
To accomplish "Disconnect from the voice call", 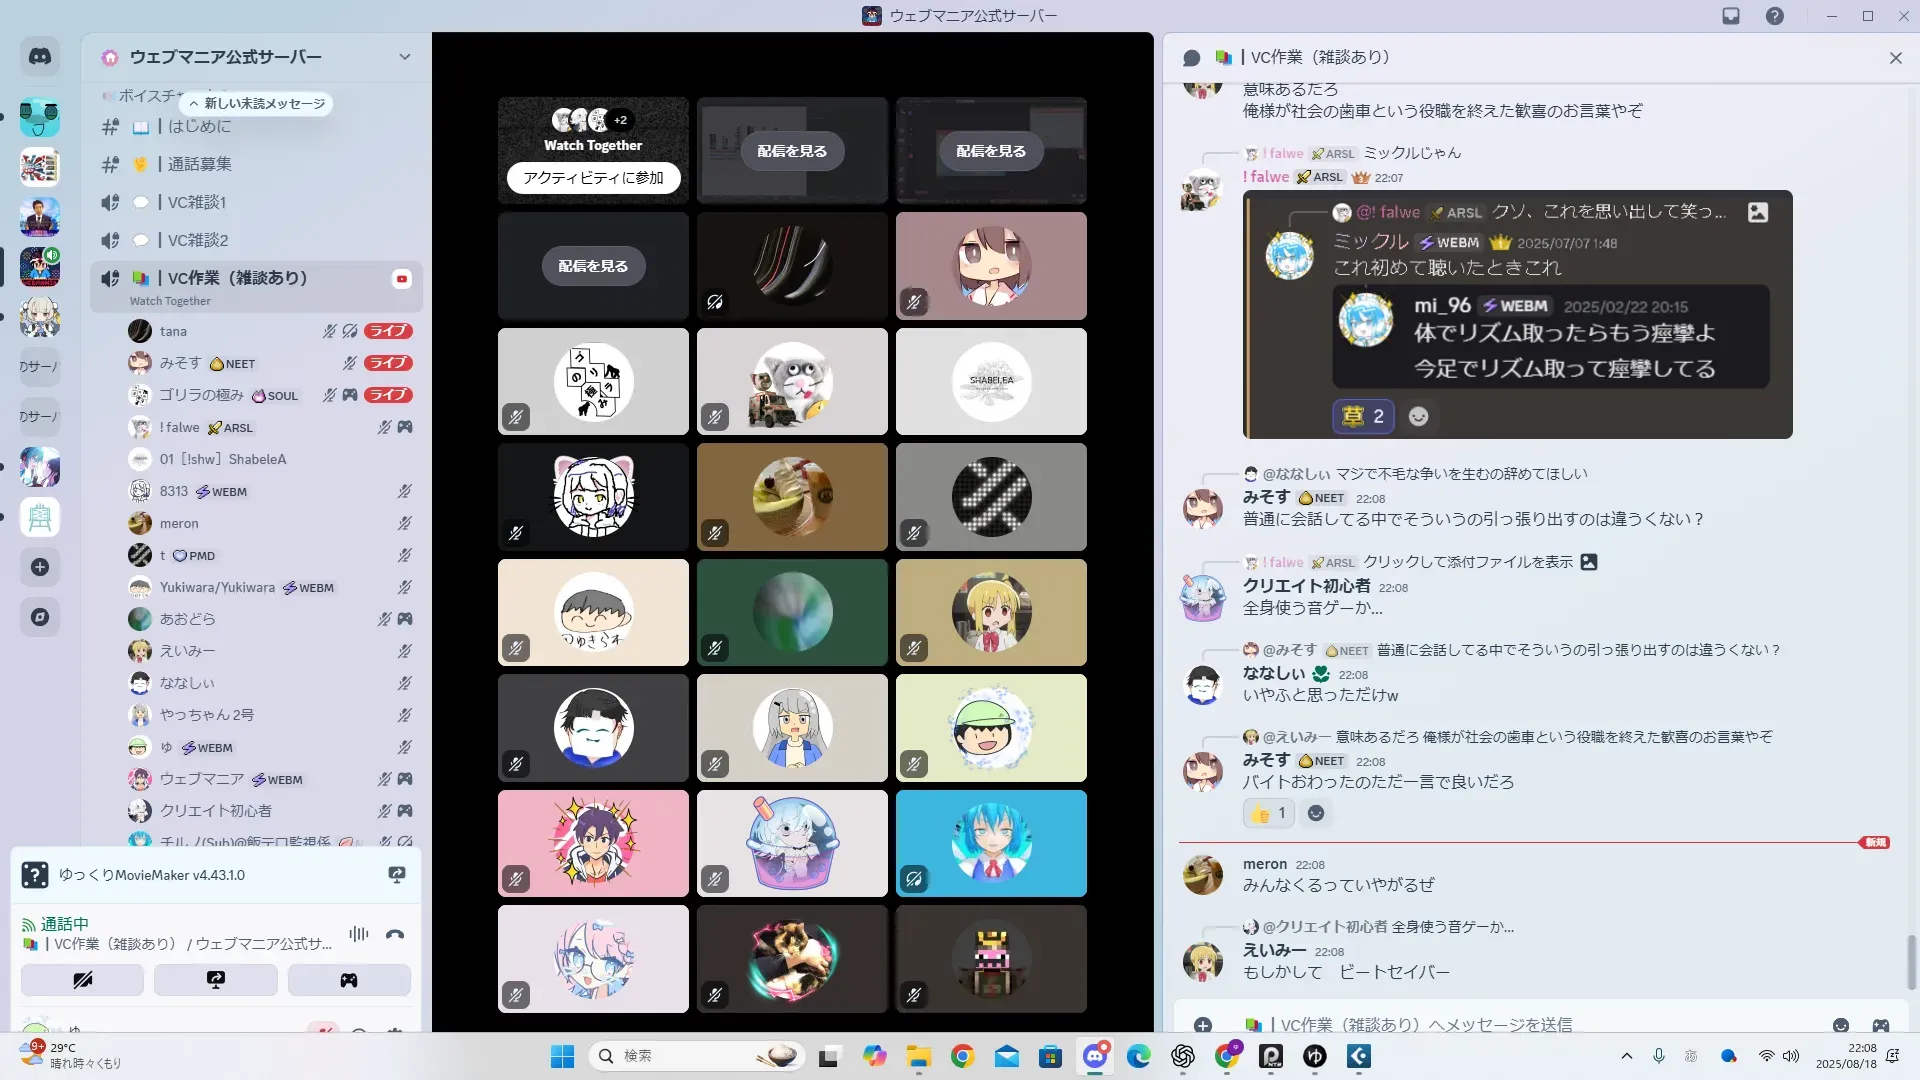I will [395, 935].
